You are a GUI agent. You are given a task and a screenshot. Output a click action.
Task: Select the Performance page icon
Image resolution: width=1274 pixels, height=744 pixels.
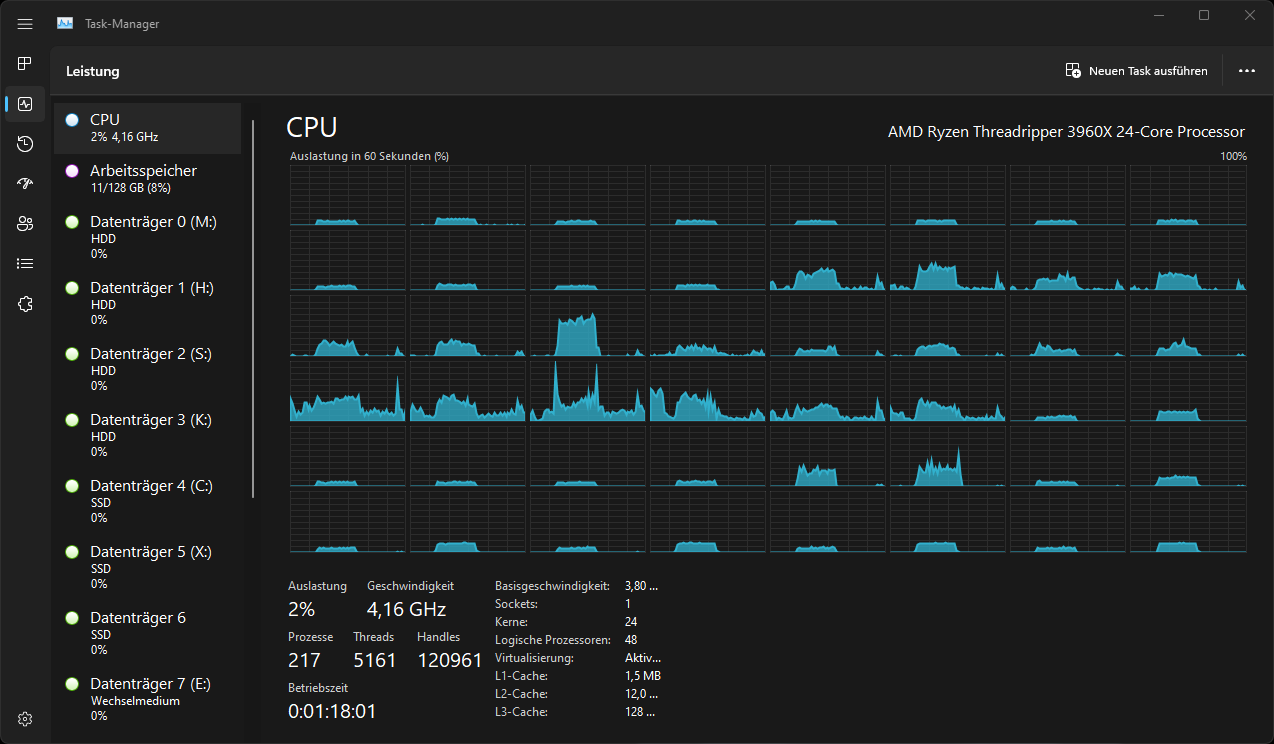25,104
